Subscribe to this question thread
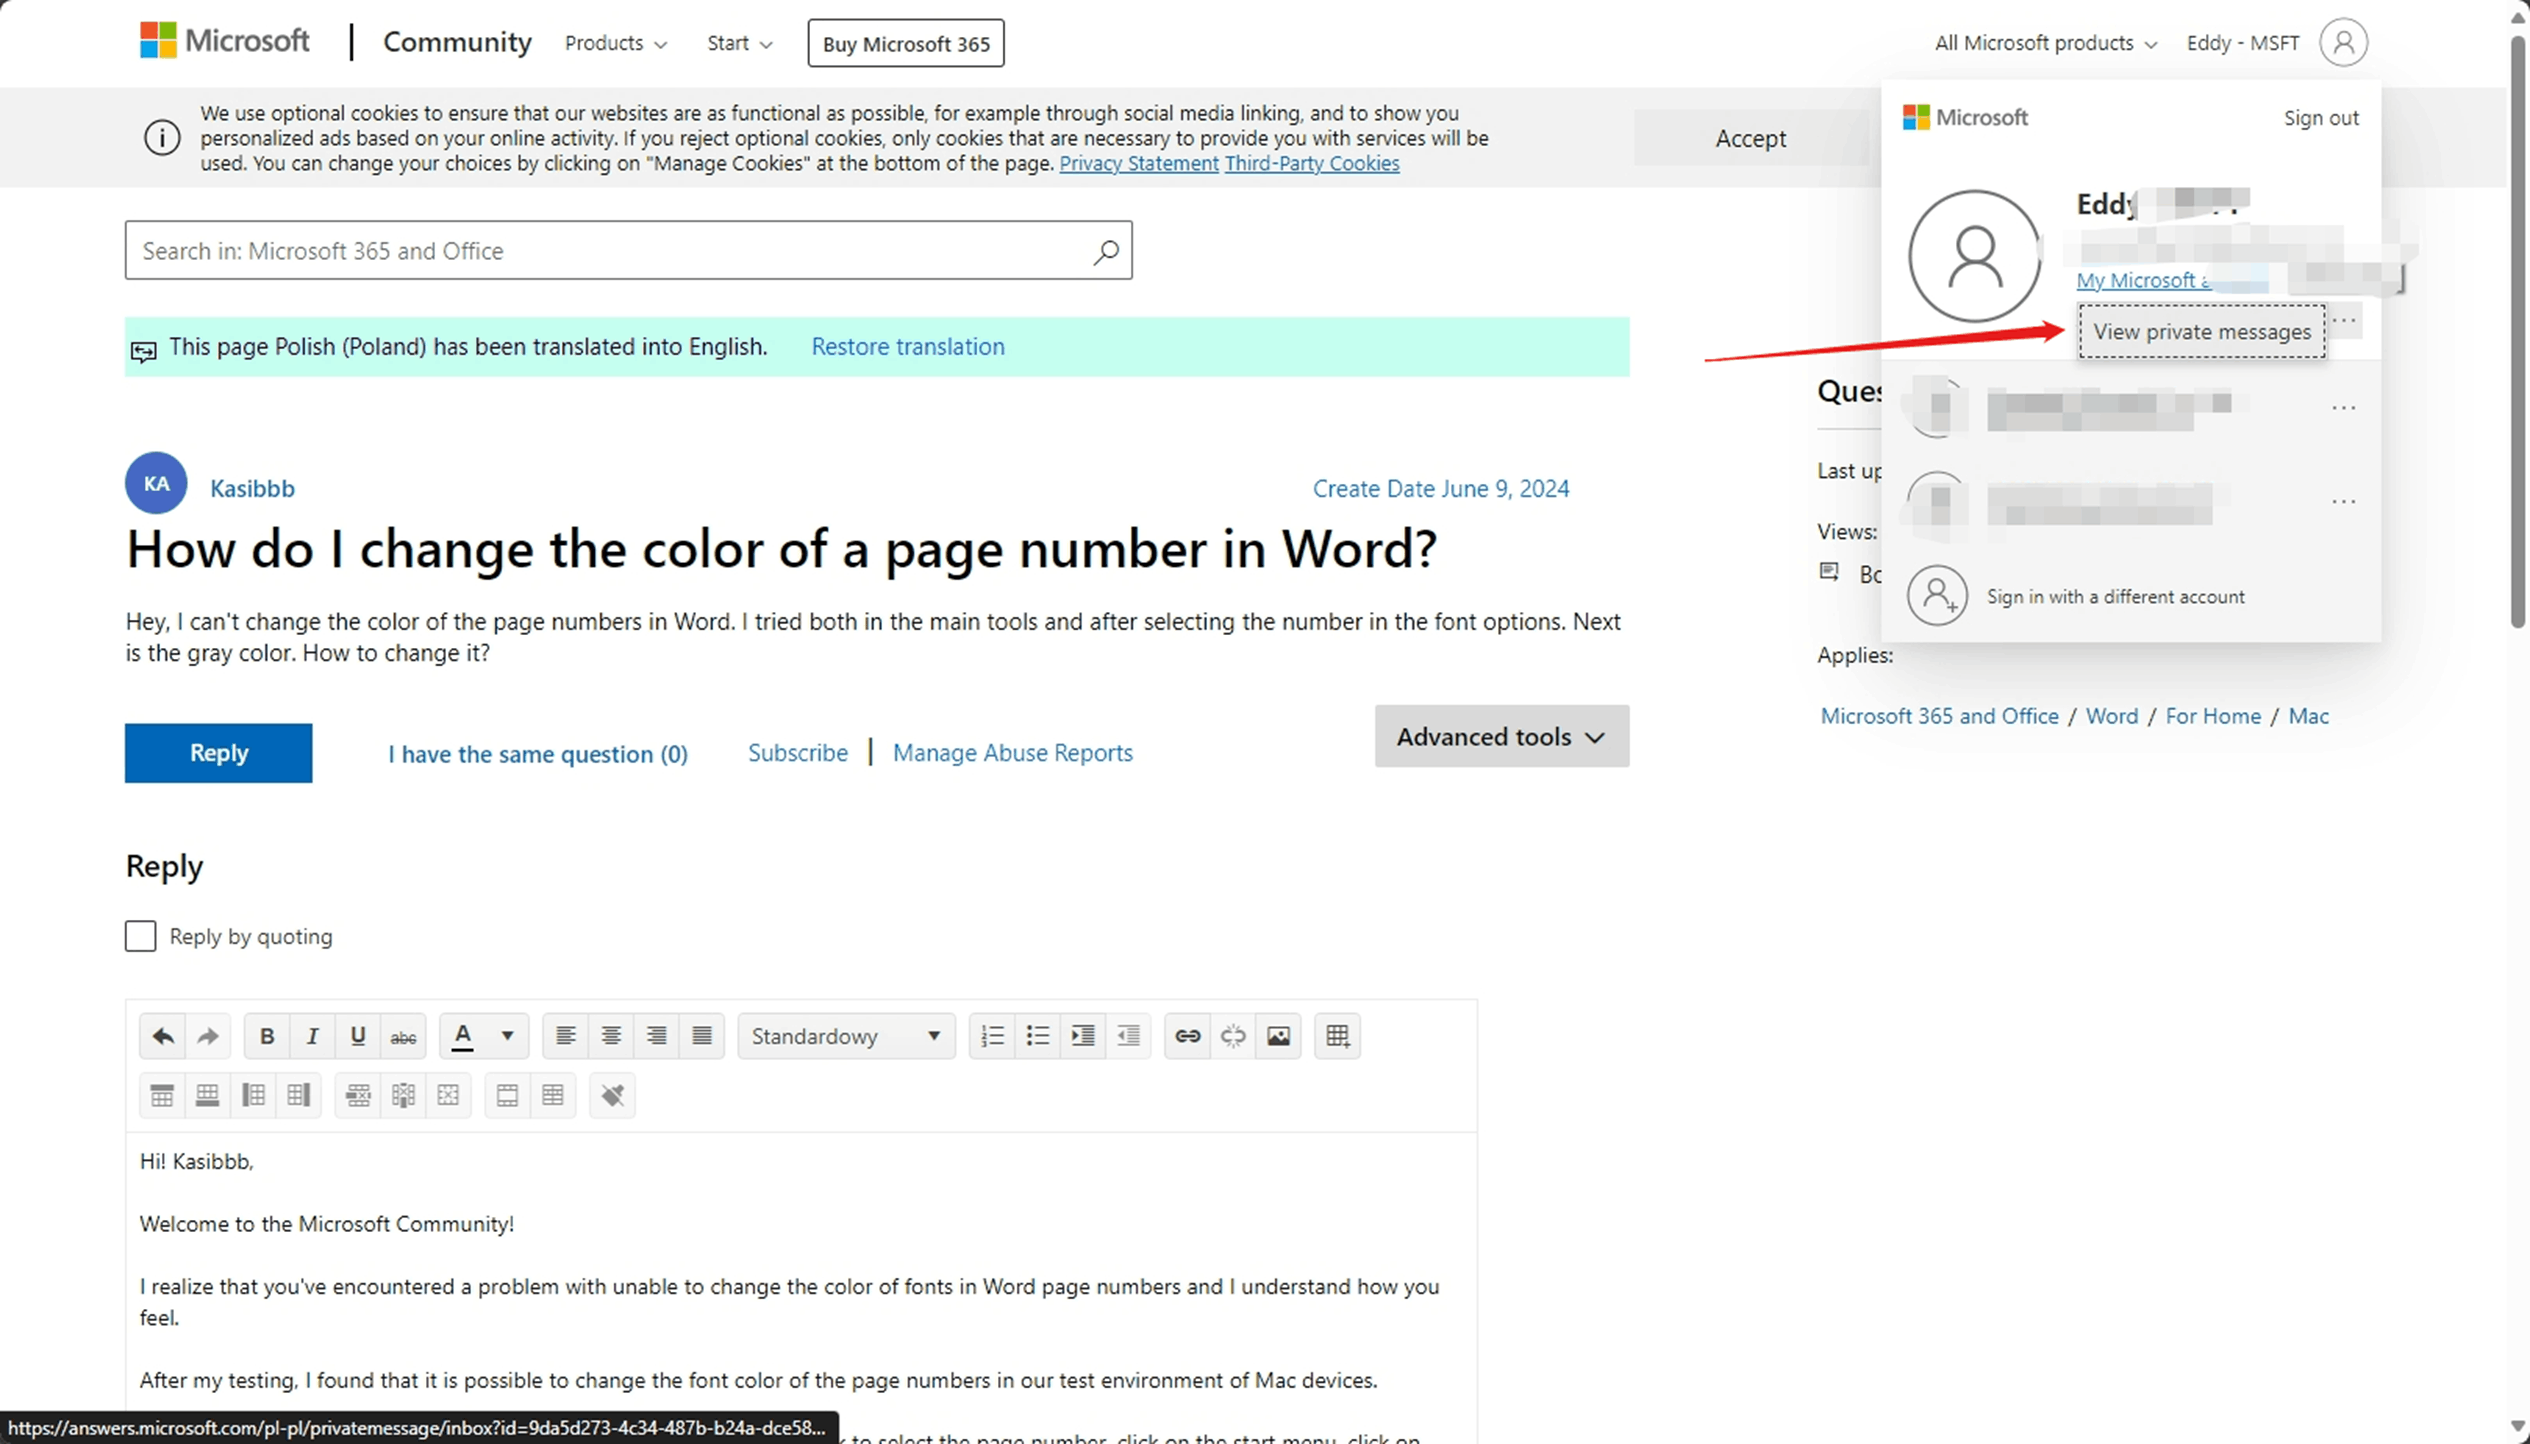This screenshot has height=1444, width=2530. (798, 752)
